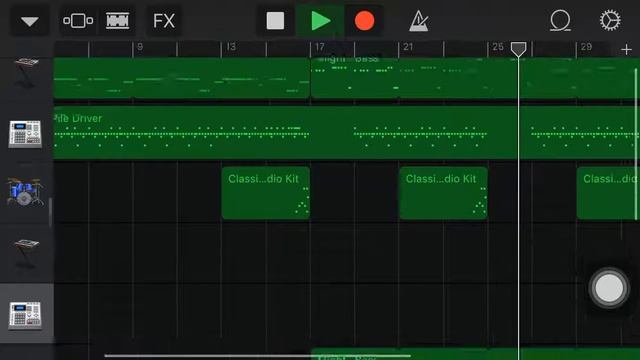Select the Classic Studio Kit region at bar 29
This screenshot has height=360, width=640.
pos(608,193)
